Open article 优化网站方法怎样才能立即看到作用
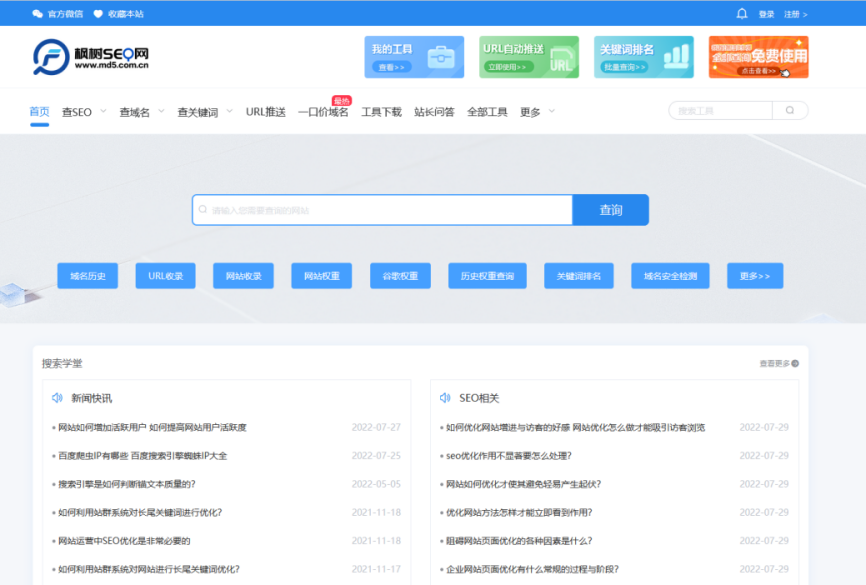 pos(519,512)
